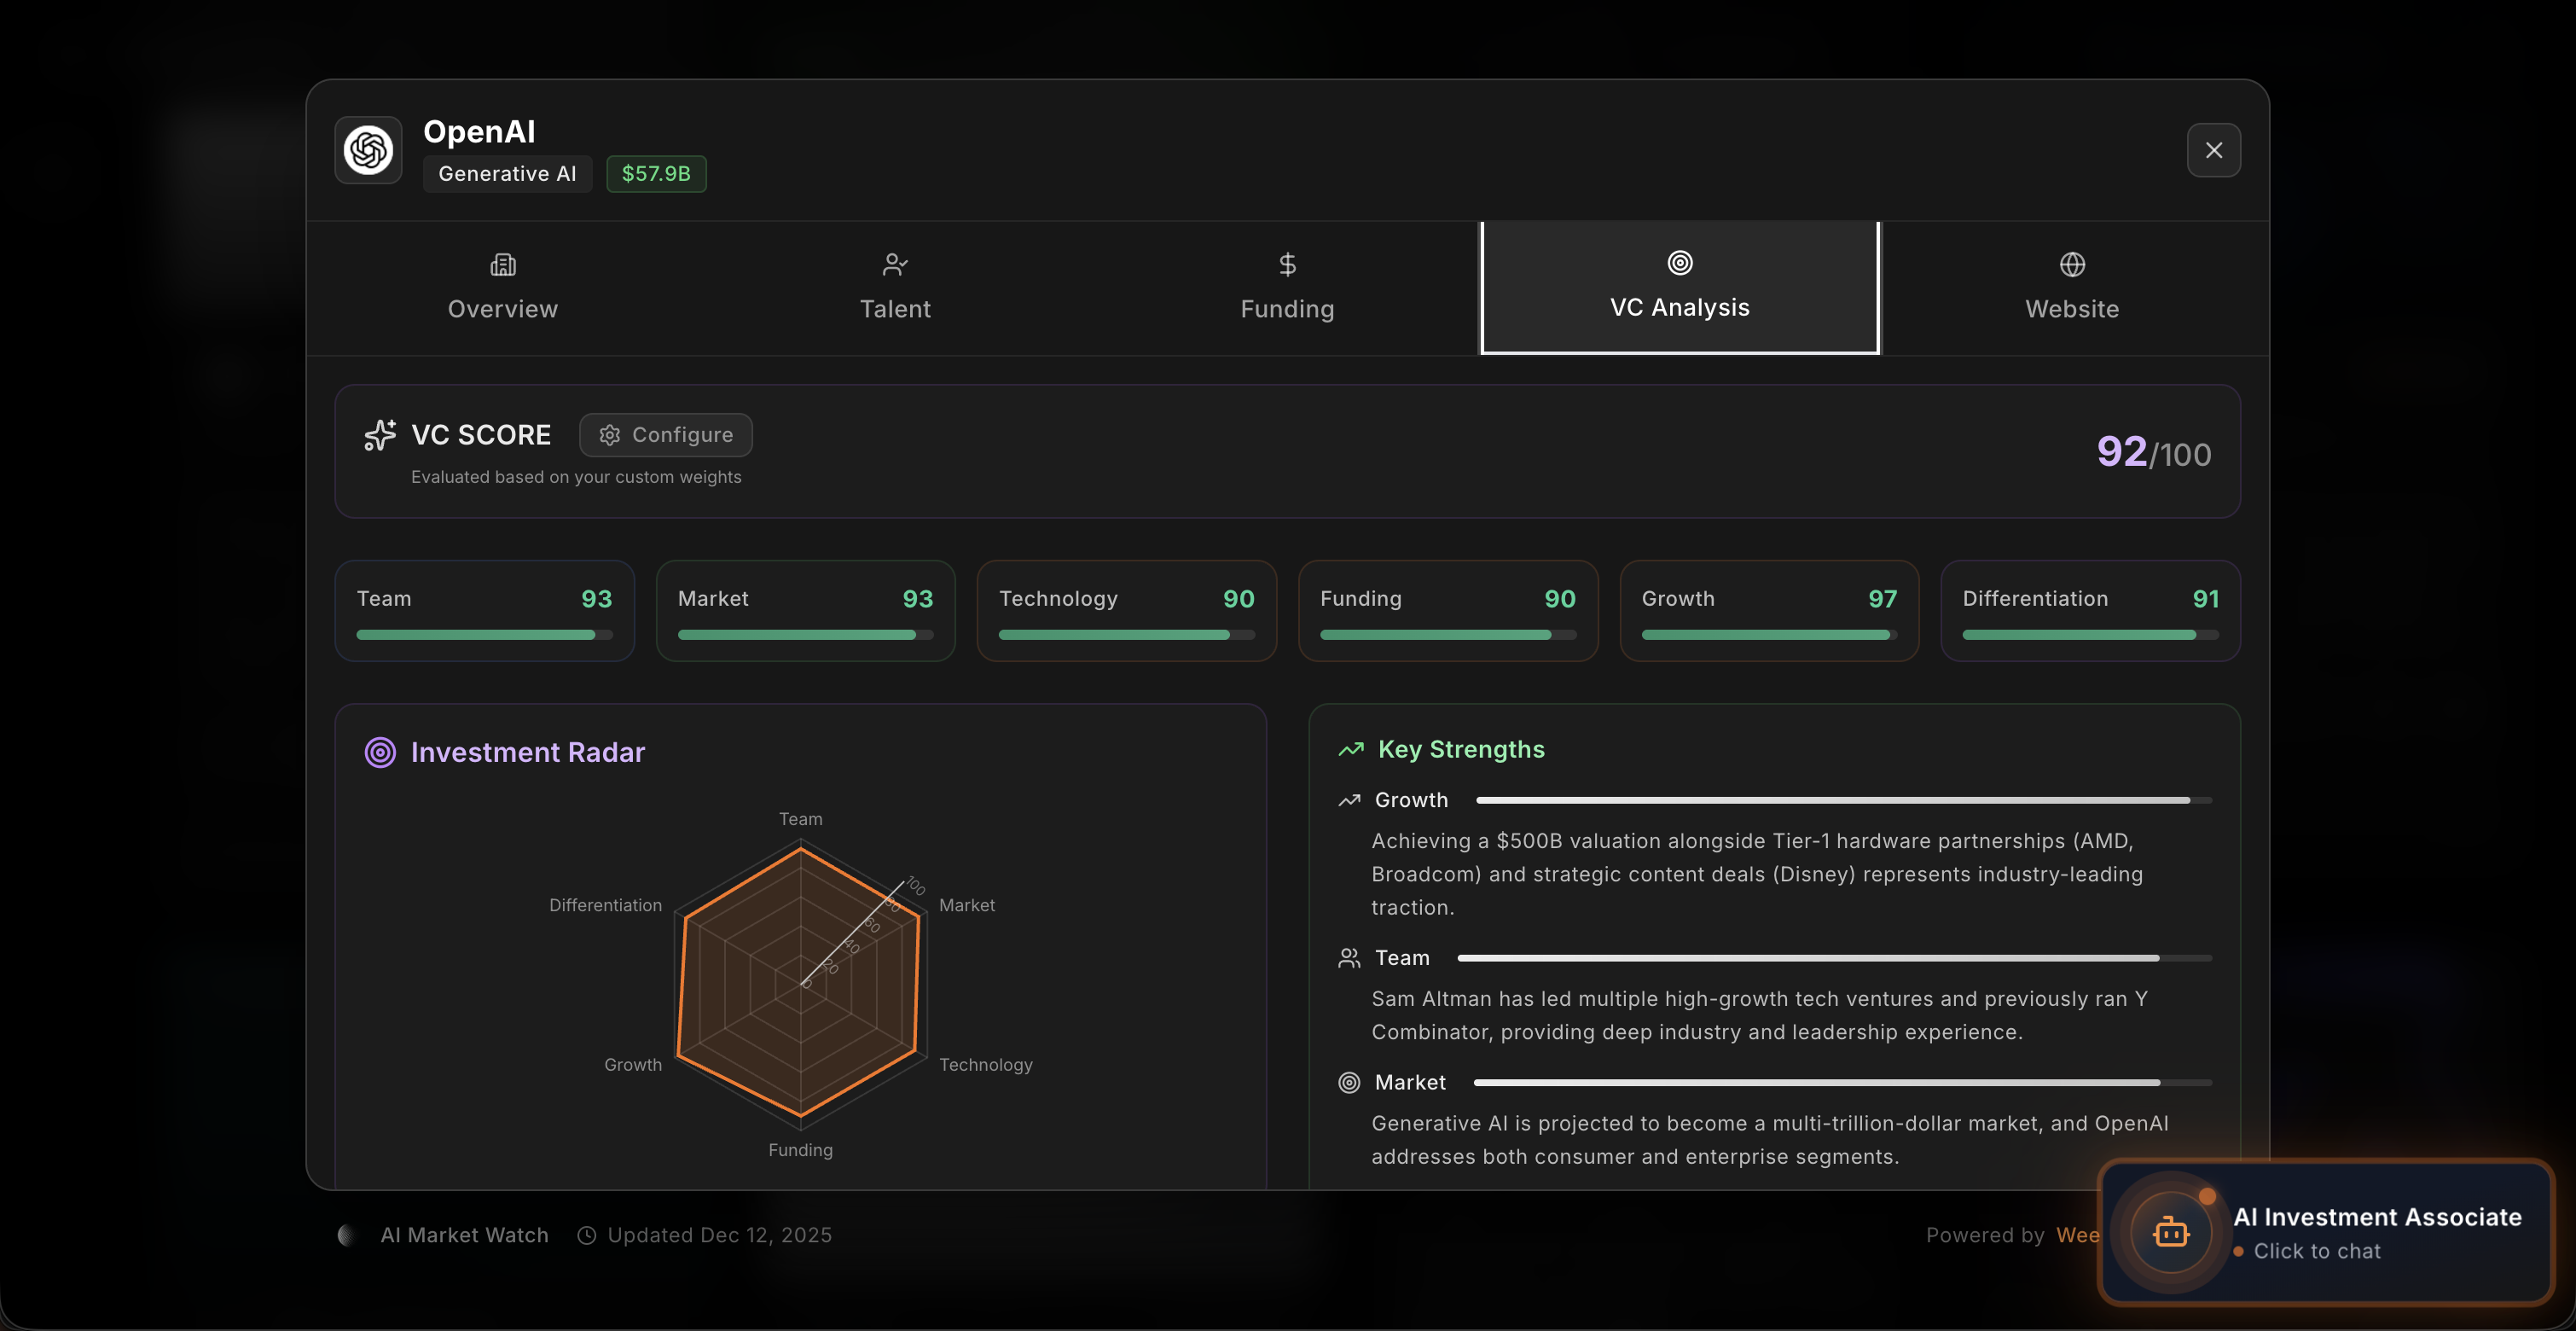Click the Generative AI tag

[507, 174]
